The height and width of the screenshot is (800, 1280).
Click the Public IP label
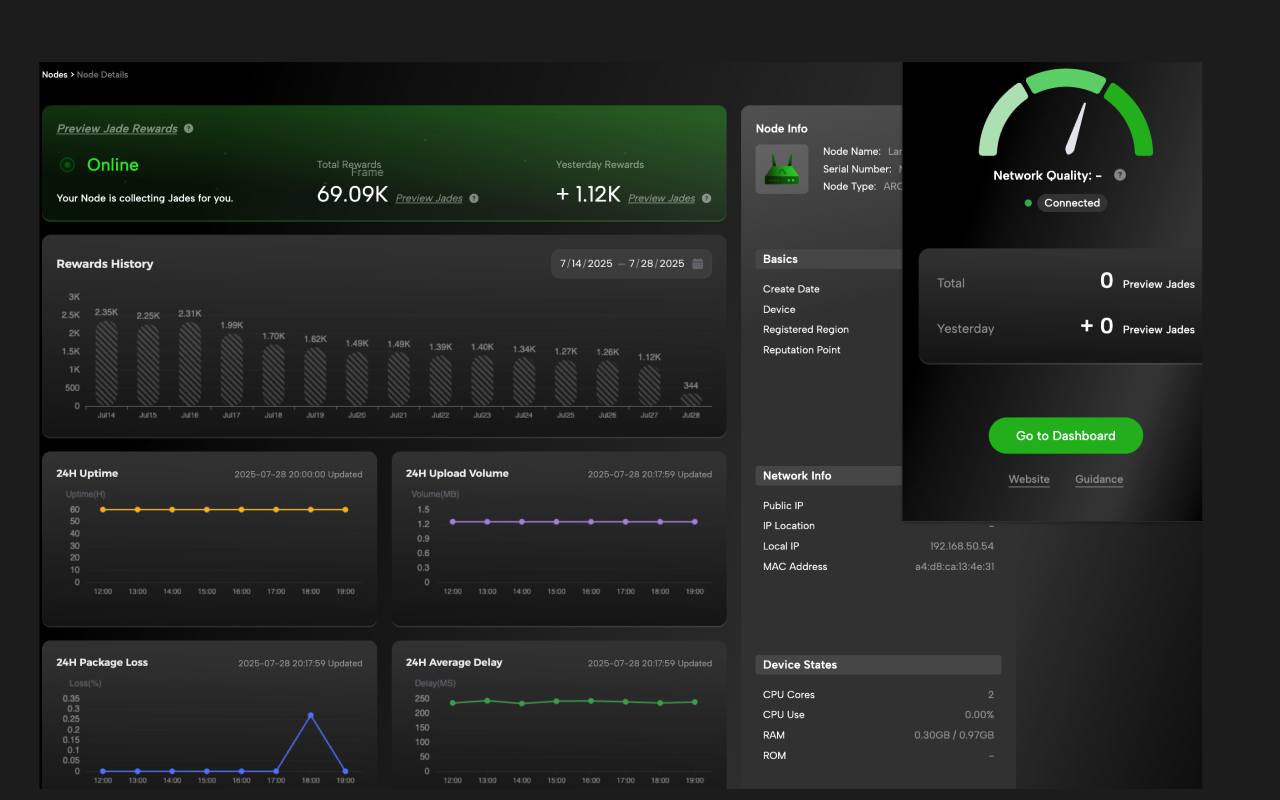point(783,506)
